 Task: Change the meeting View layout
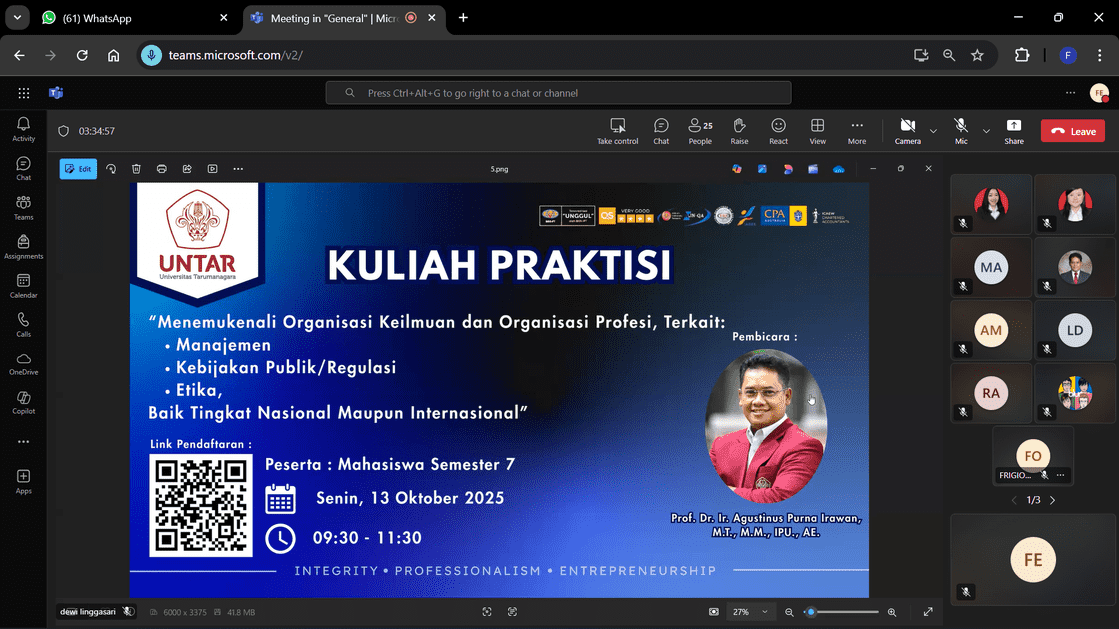click(x=817, y=130)
